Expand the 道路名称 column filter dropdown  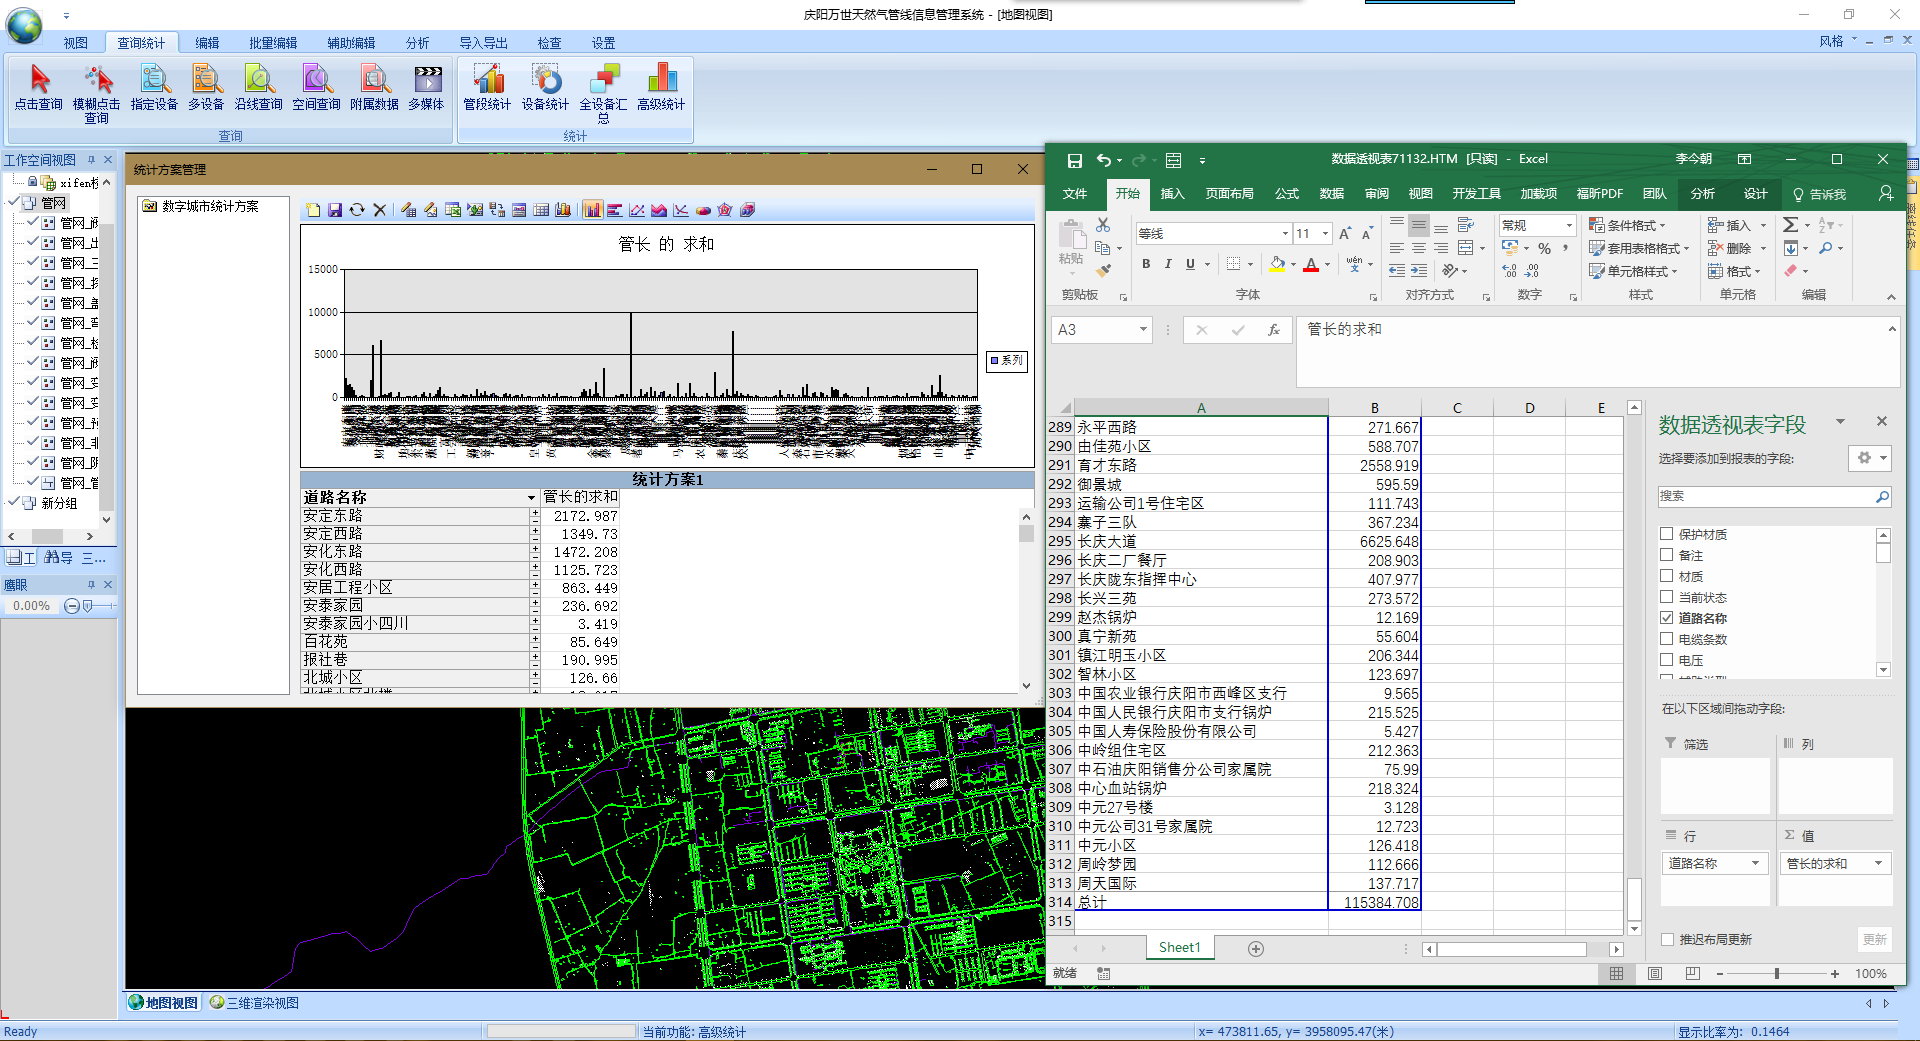[x=531, y=498]
